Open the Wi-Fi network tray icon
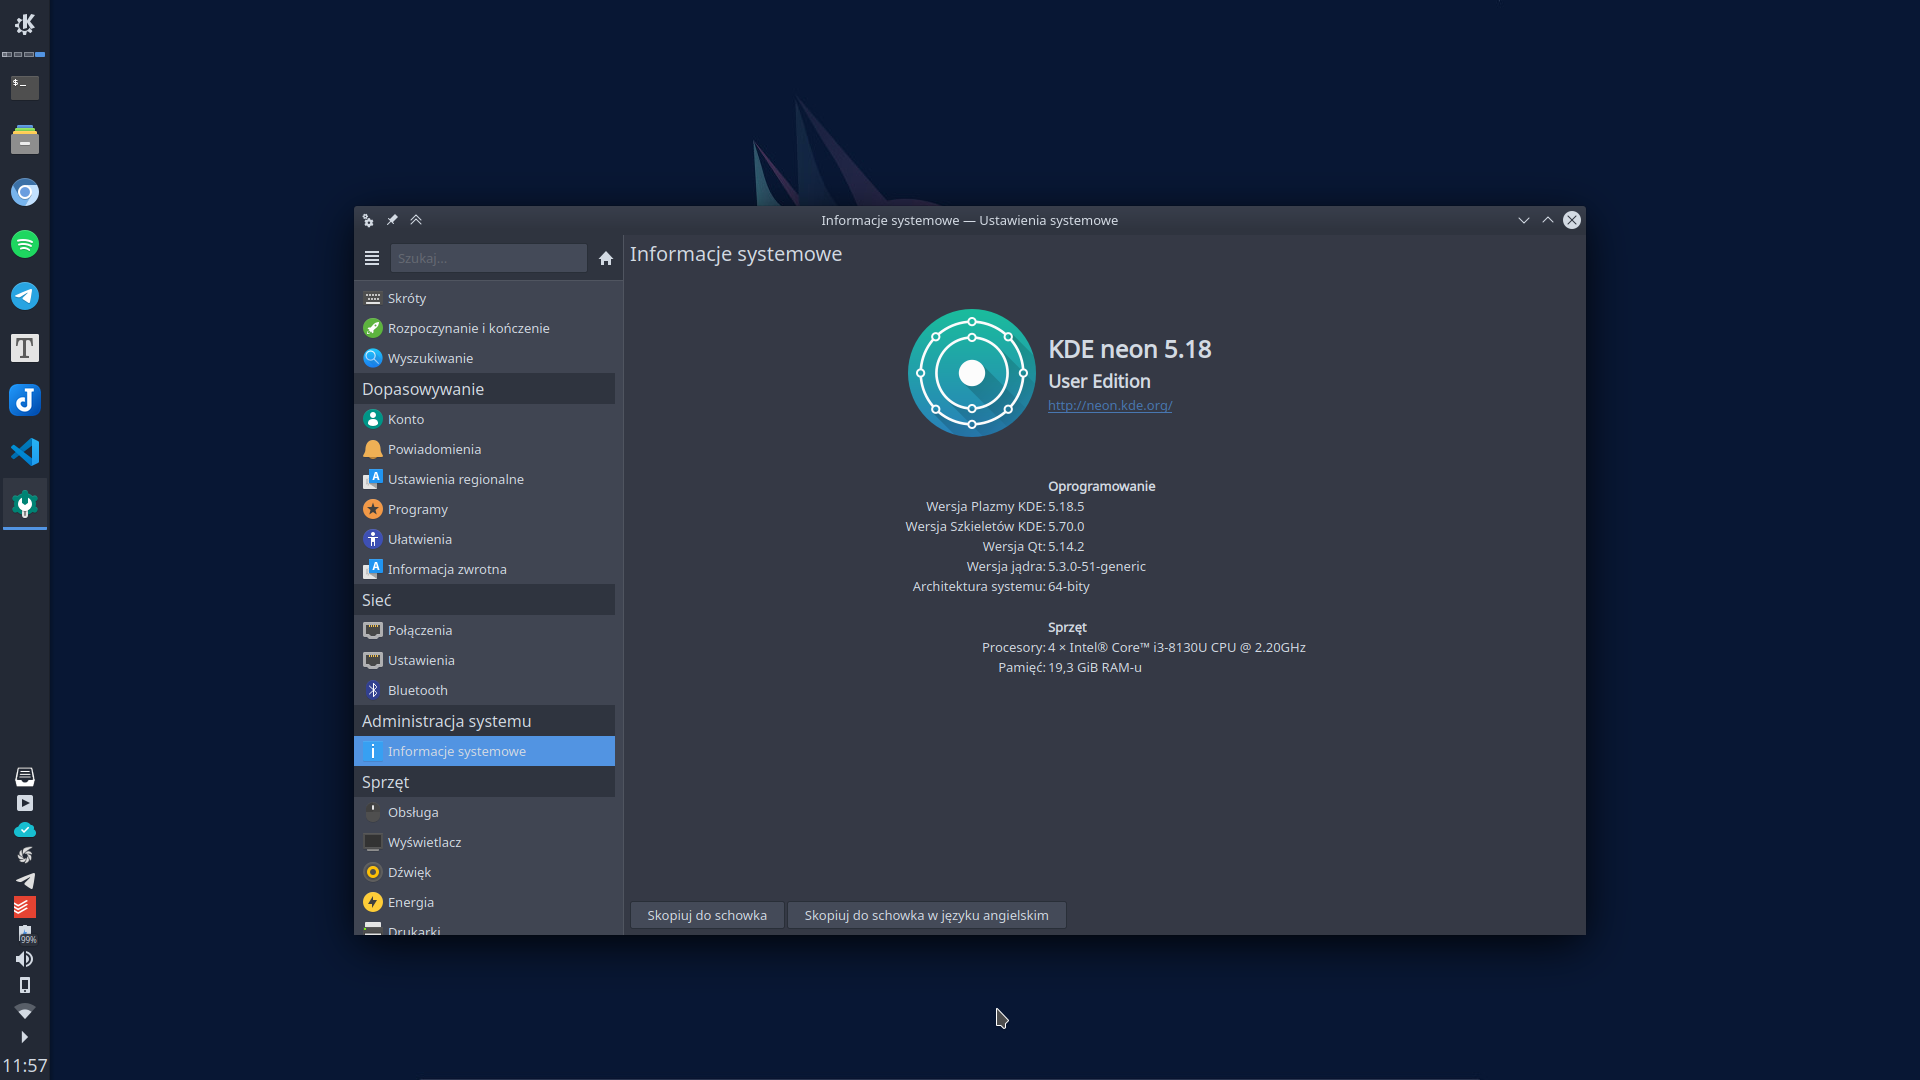1920x1080 pixels. tap(24, 1011)
